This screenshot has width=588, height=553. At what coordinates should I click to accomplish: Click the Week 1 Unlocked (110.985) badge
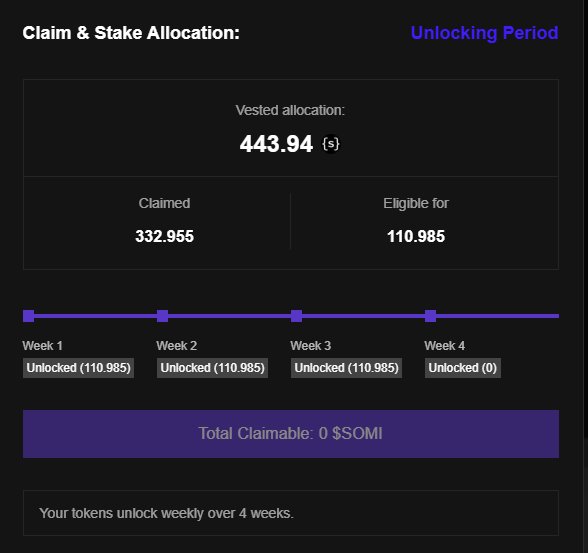tap(78, 368)
